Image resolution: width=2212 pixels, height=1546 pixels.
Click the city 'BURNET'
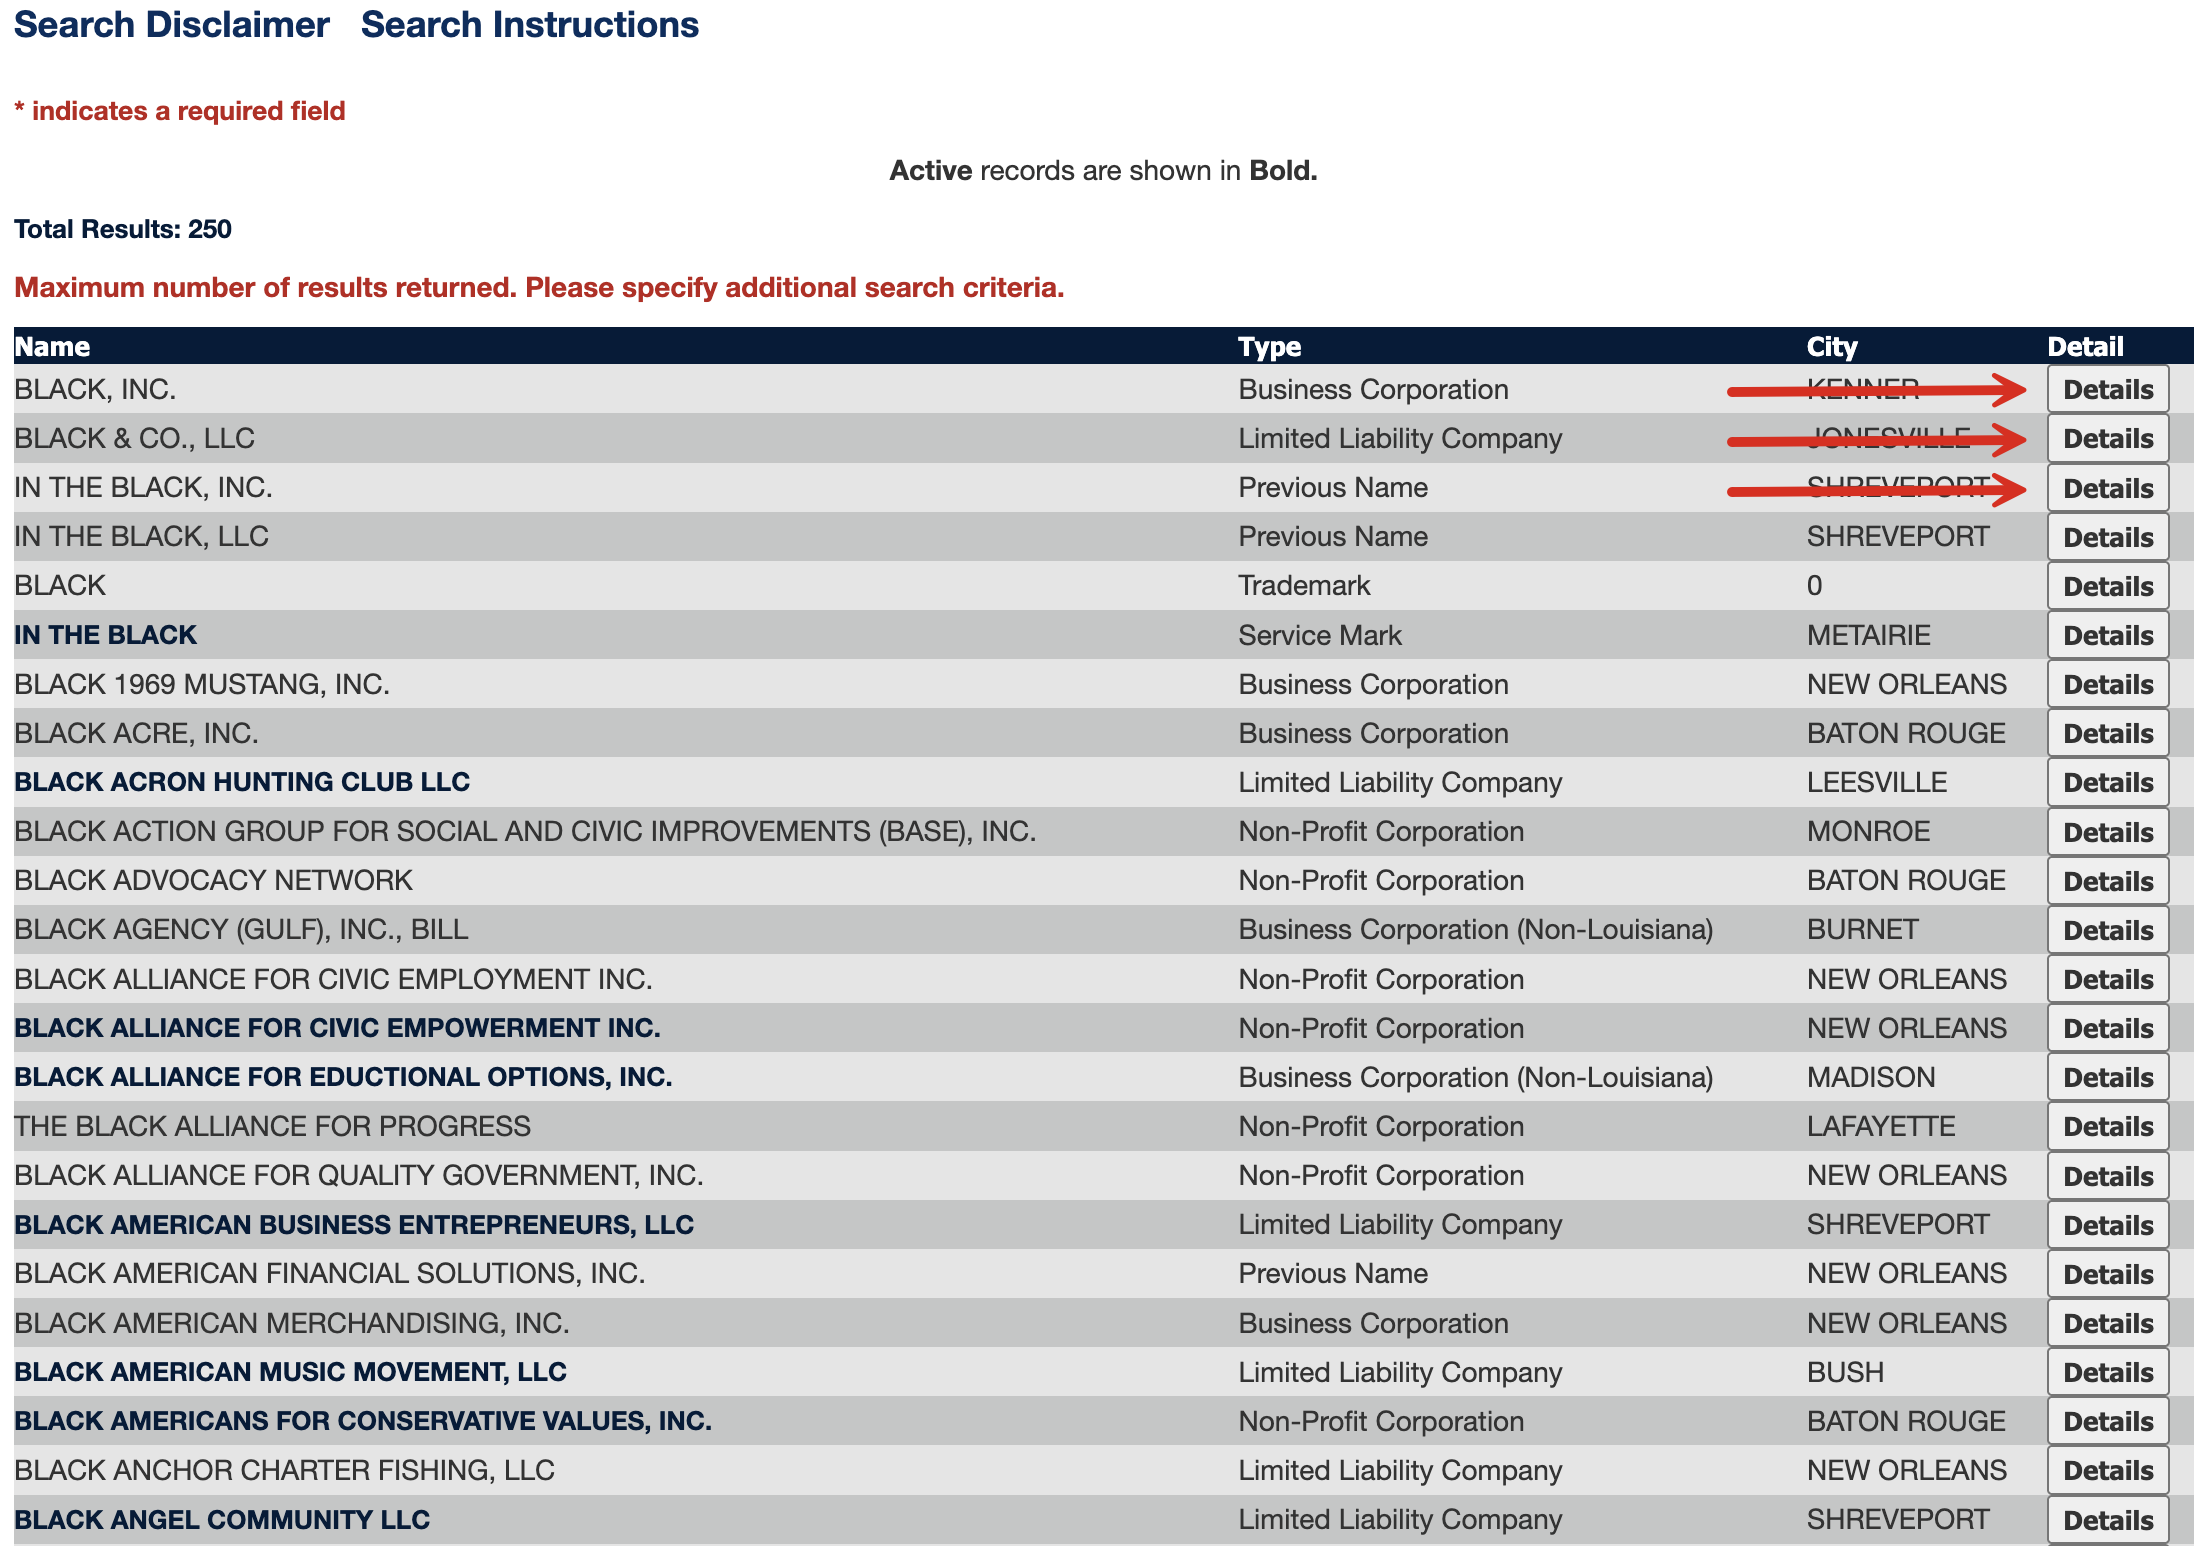[1862, 929]
